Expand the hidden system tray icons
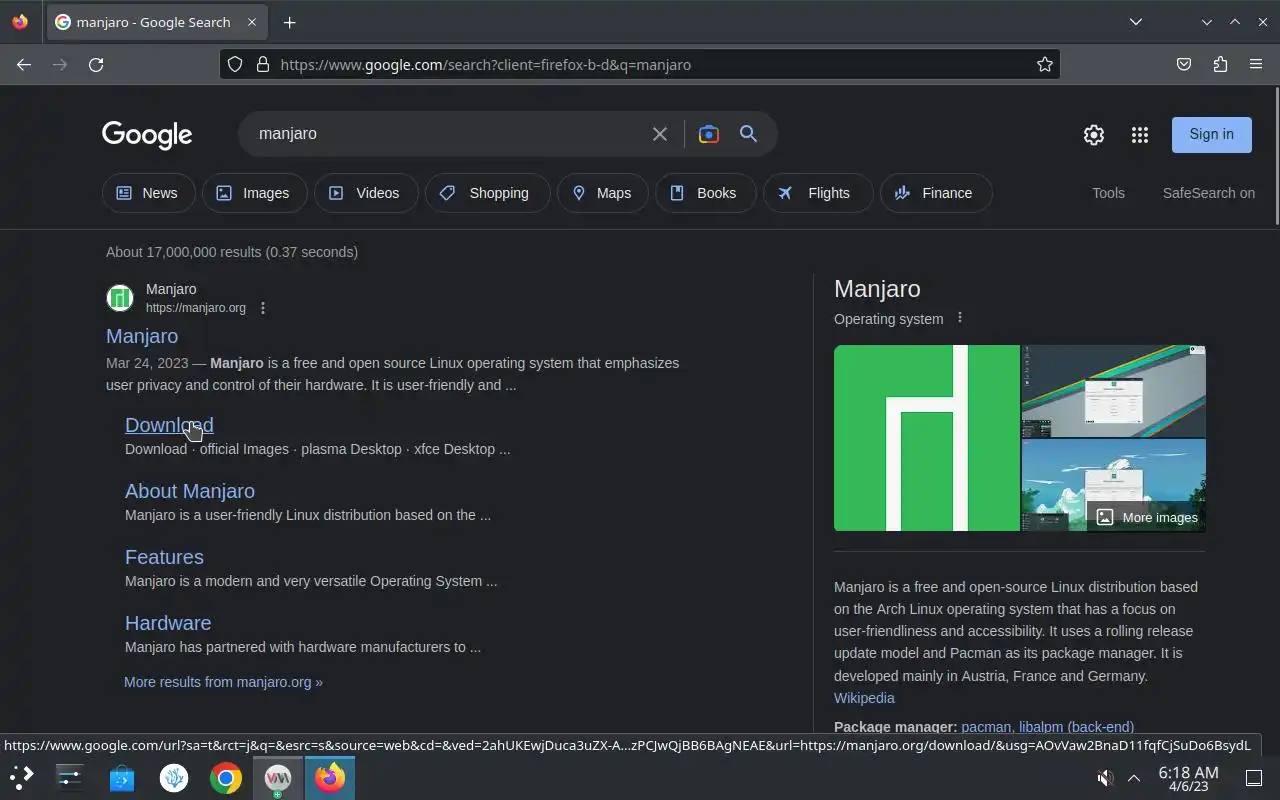Viewport: 1280px width, 800px height. coord(1134,778)
